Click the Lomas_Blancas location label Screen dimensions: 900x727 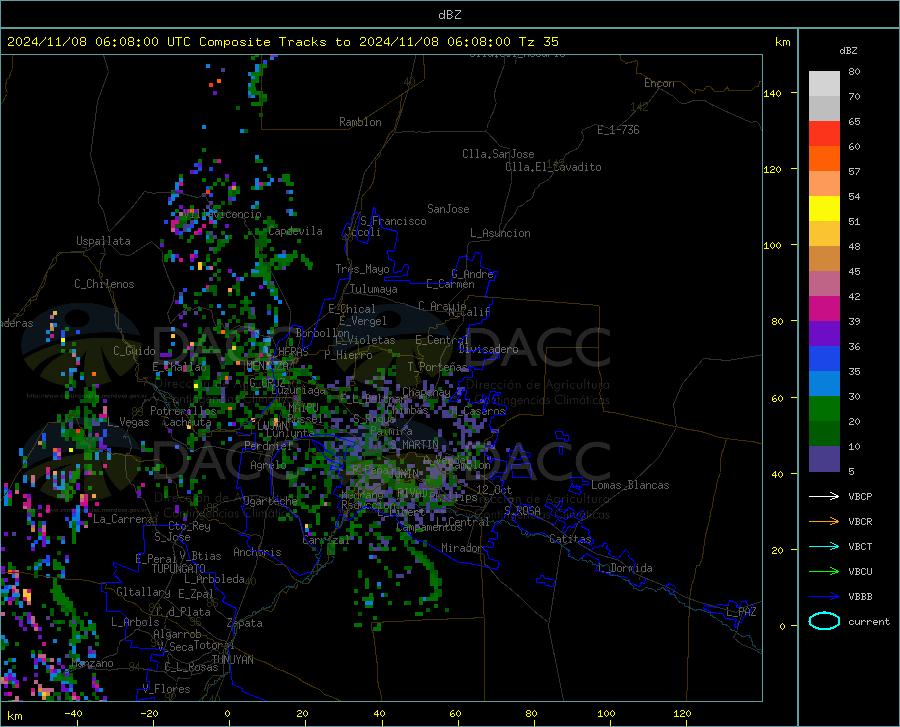point(630,485)
